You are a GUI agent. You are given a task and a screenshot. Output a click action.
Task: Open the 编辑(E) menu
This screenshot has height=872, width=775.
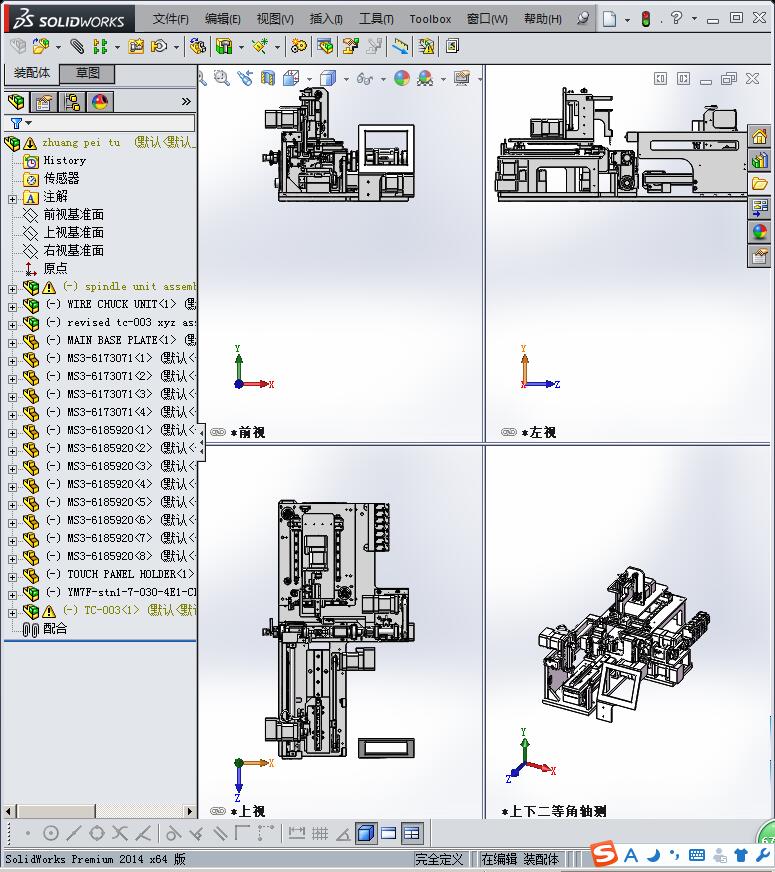[222, 19]
